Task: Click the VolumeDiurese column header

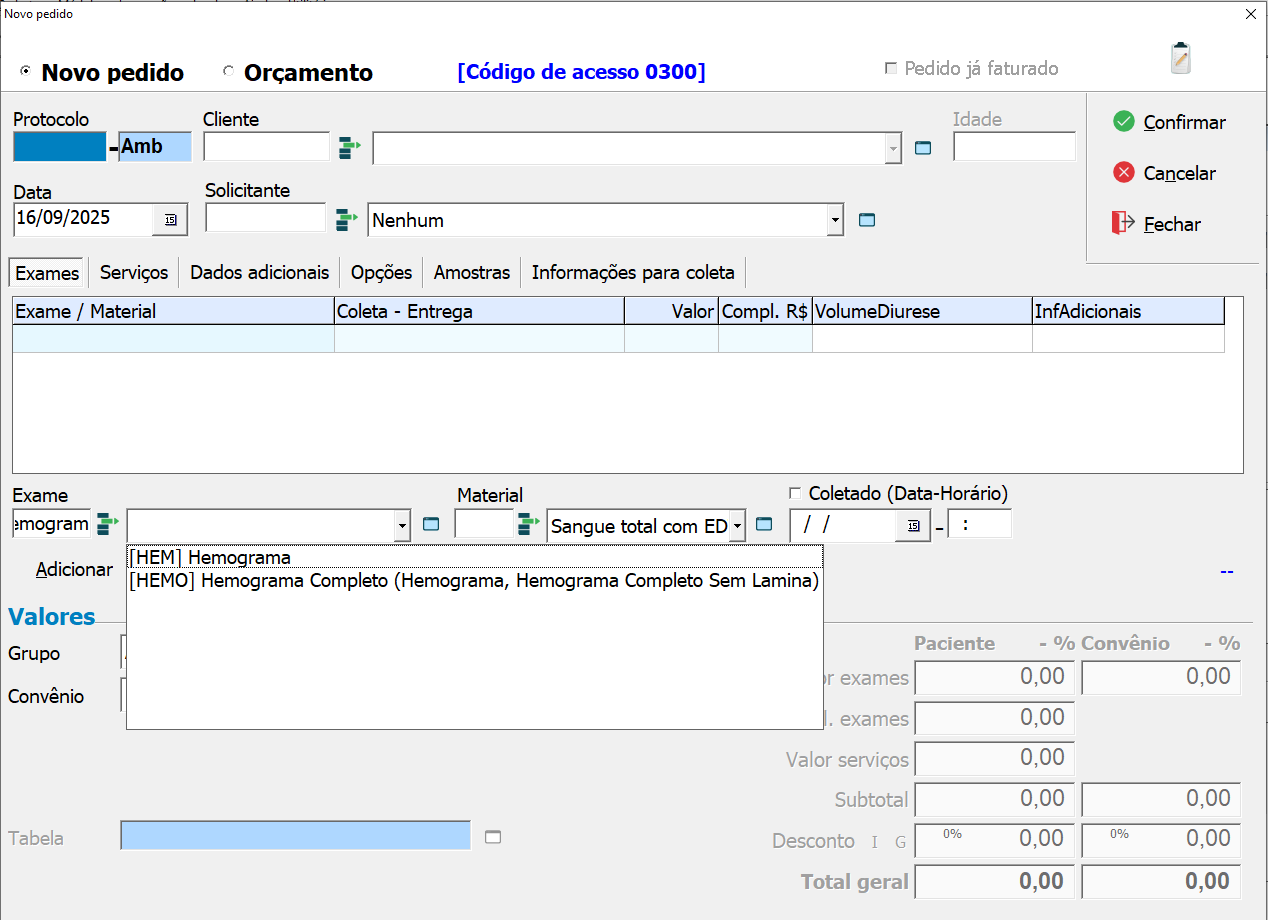Action: (x=922, y=311)
